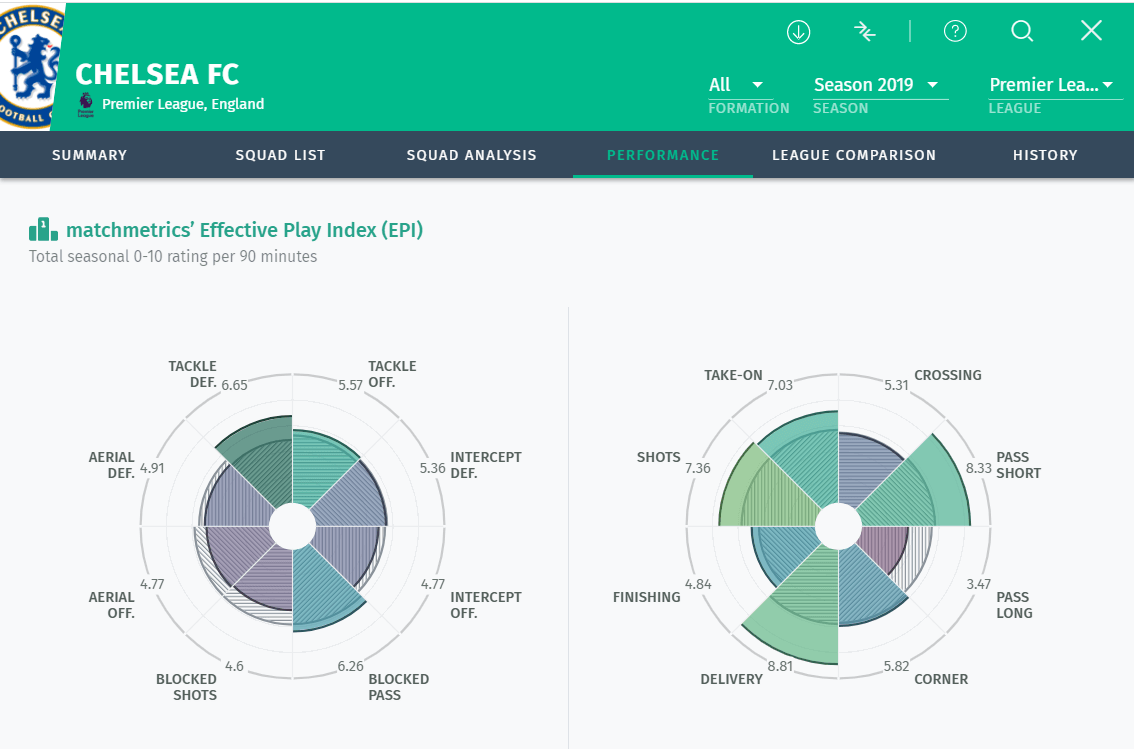This screenshot has width=1134, height=749.
Task: Click the 3.47 Pass Long value
Action: 979,584
